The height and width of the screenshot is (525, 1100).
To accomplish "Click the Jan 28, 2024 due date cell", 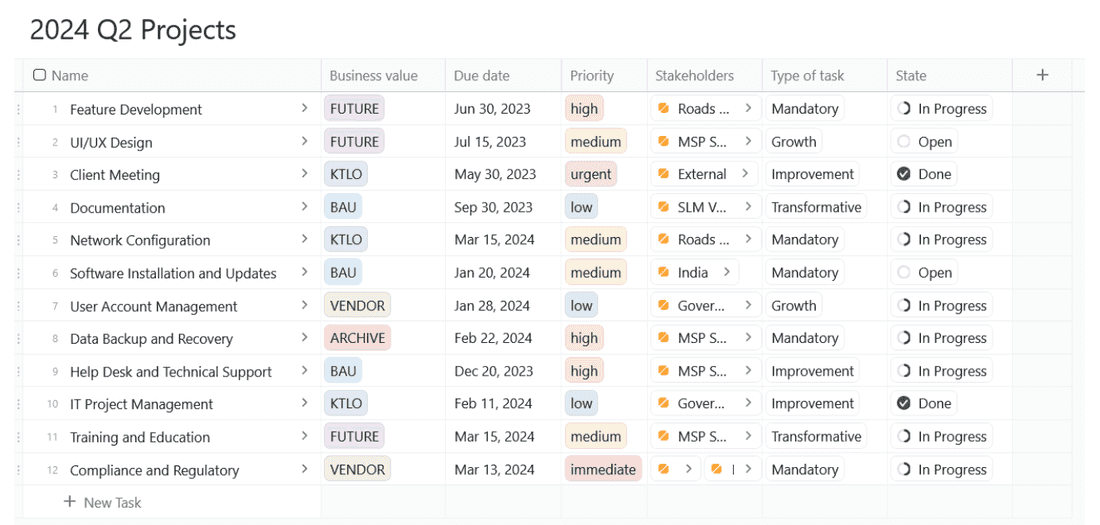I will pos(492,305).
